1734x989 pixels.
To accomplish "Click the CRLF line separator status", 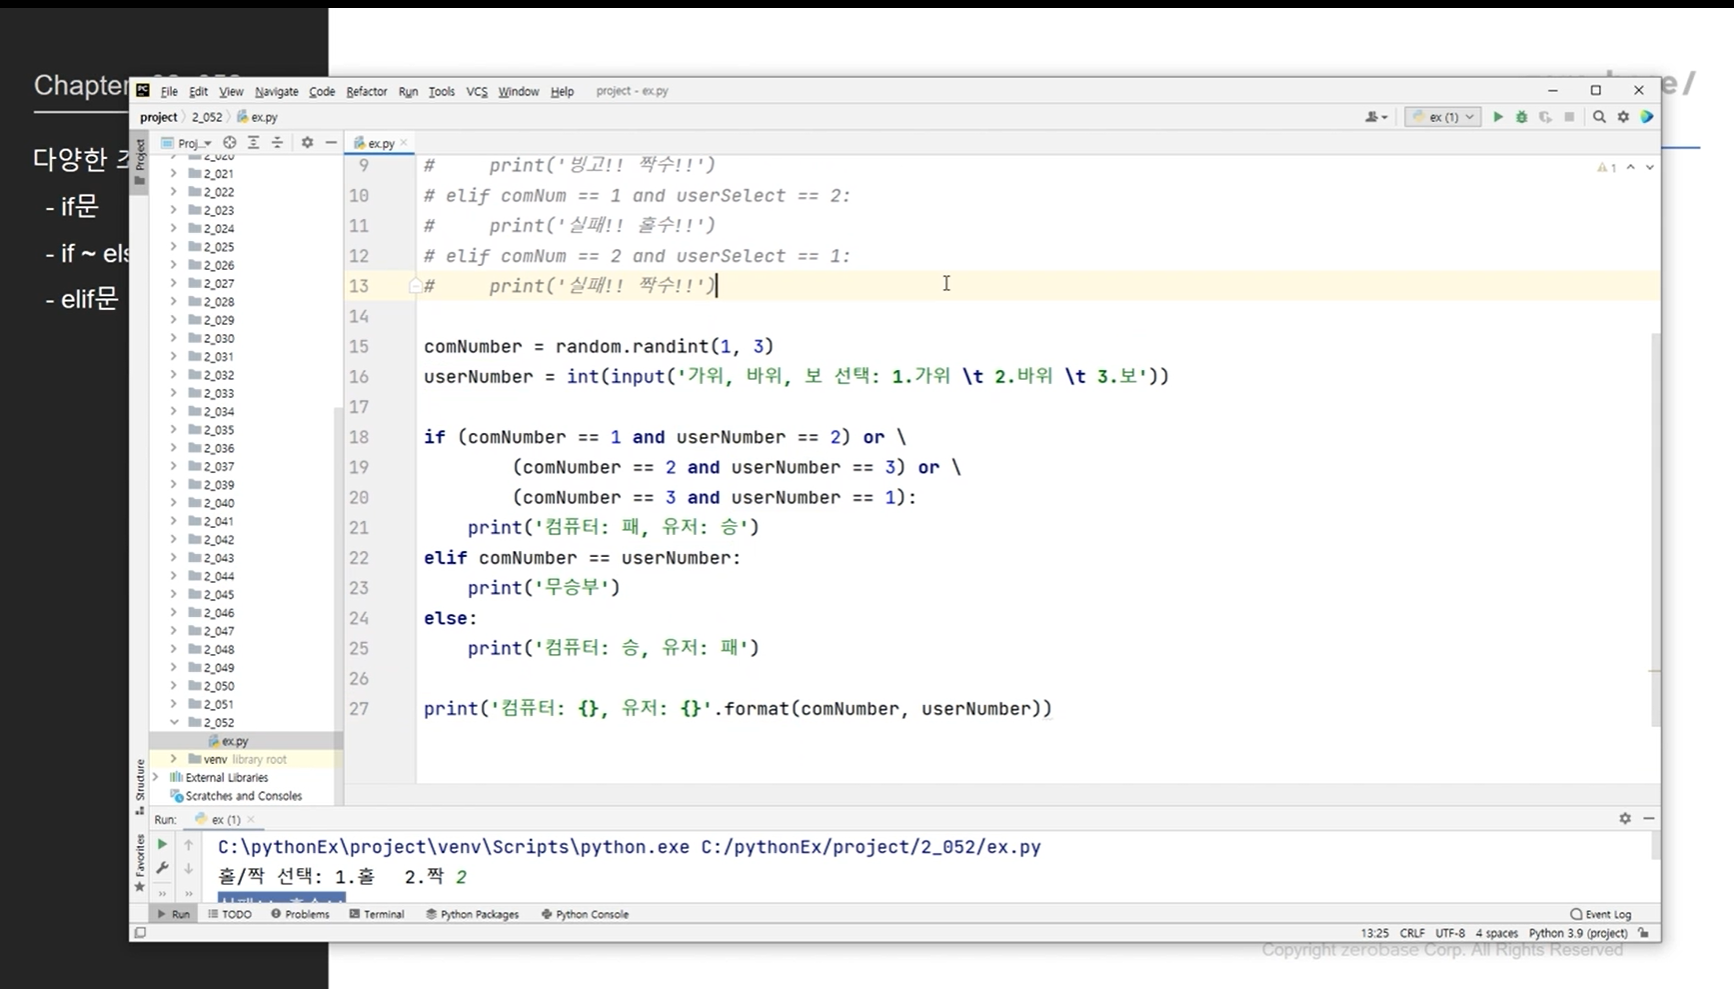I will (x=1412, y=933).
